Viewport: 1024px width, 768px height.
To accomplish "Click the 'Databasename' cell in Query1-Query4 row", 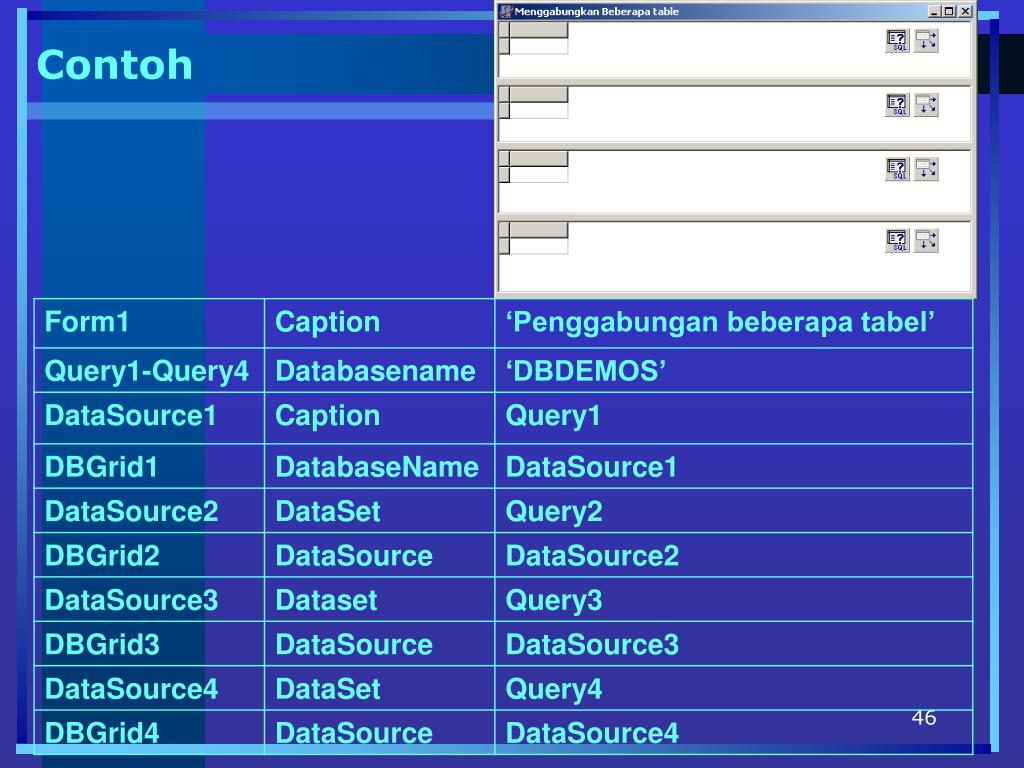I will pyautogui.click(x=379, y=370).
